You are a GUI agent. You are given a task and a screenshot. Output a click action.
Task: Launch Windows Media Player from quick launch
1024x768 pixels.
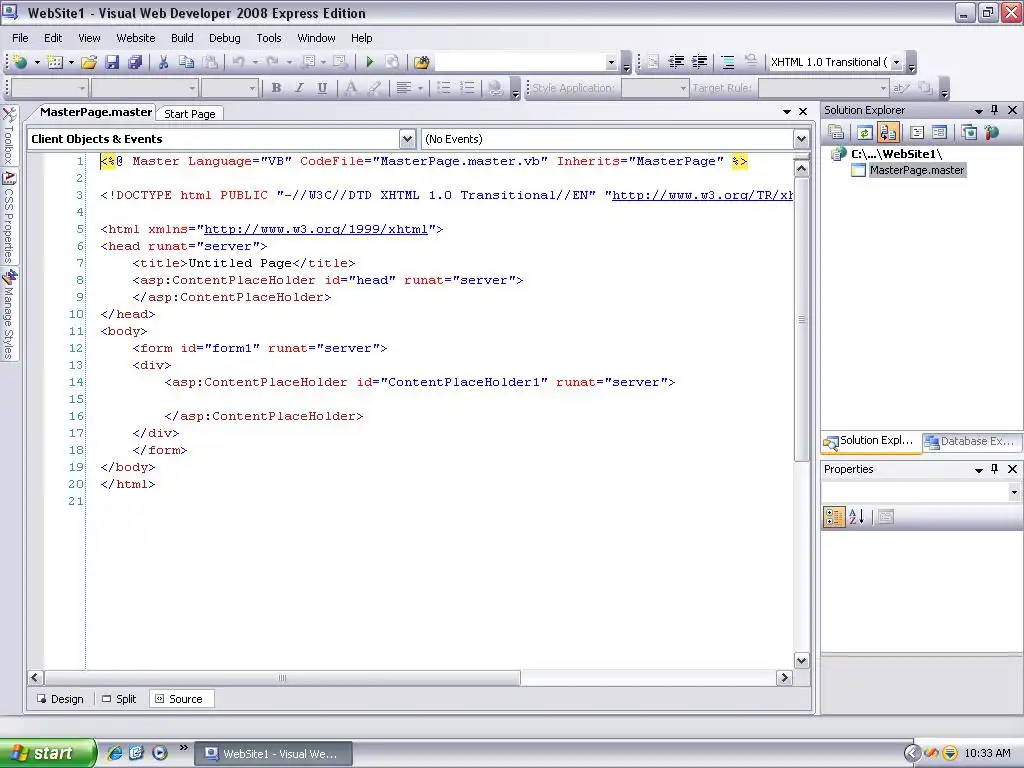coord(159,753)
